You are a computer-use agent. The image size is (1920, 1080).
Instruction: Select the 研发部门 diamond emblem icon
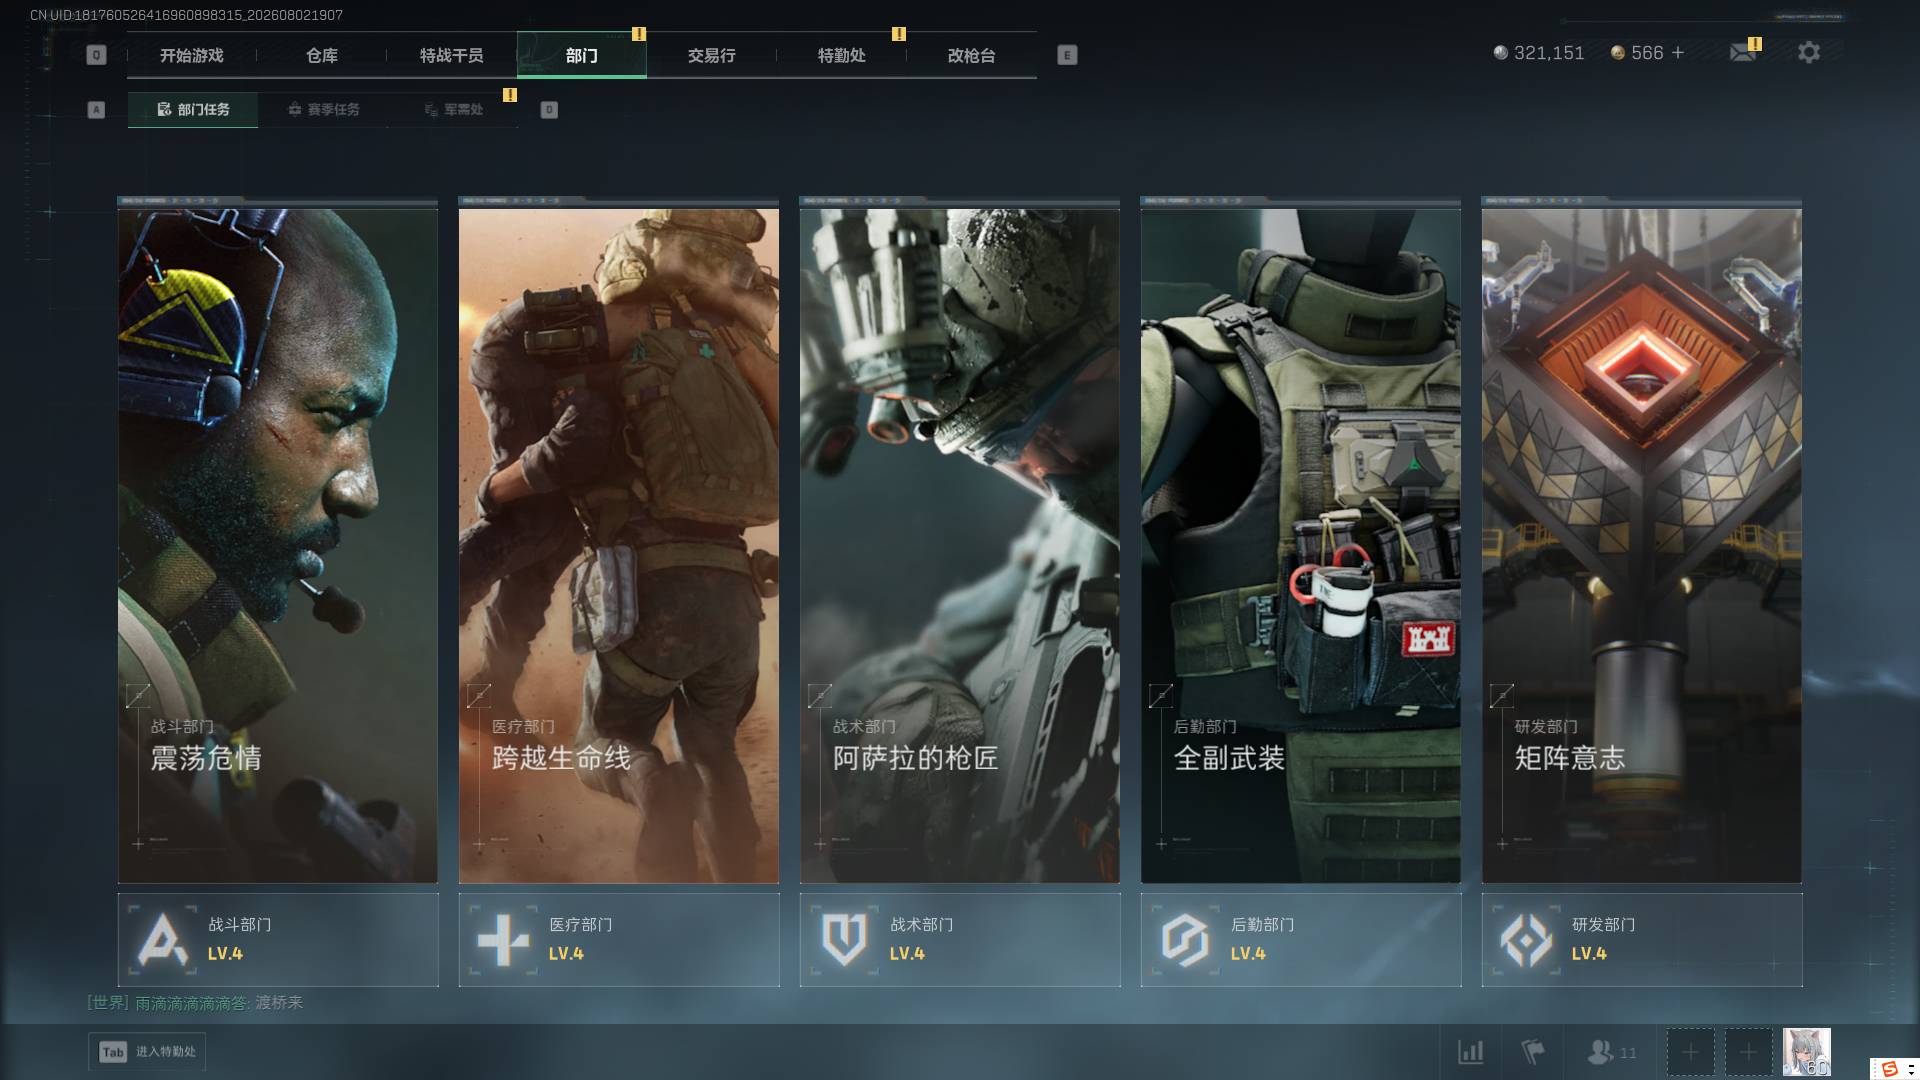[x=1526, y=940]
